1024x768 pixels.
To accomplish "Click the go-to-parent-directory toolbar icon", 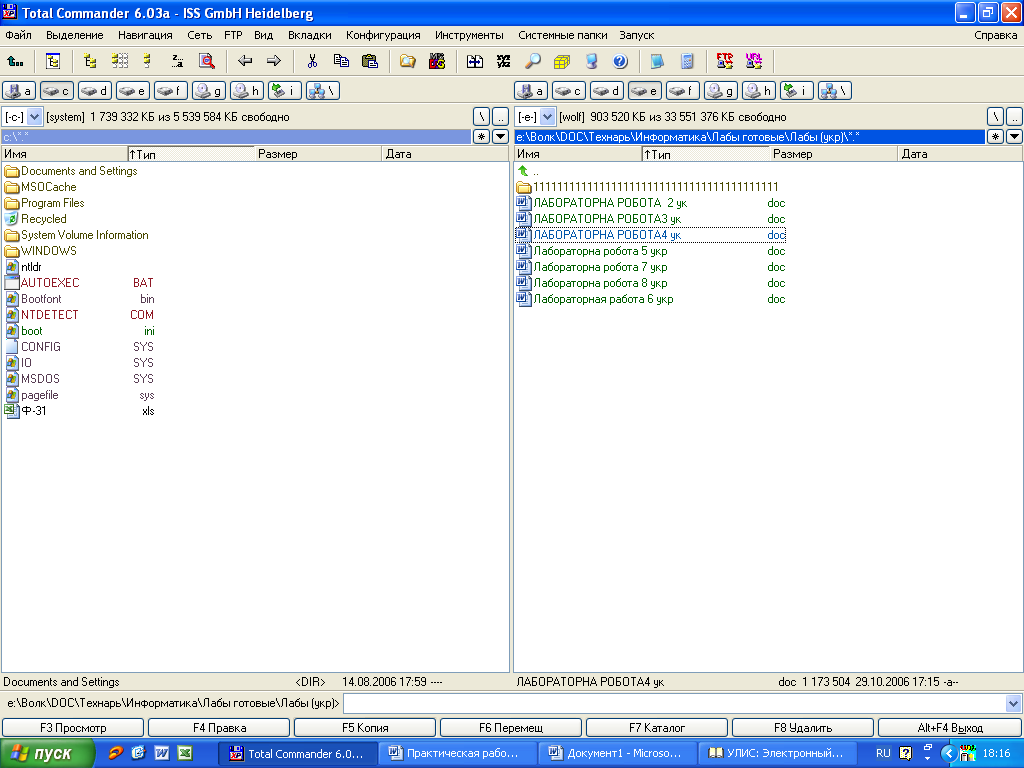I will tap(15, 61).
